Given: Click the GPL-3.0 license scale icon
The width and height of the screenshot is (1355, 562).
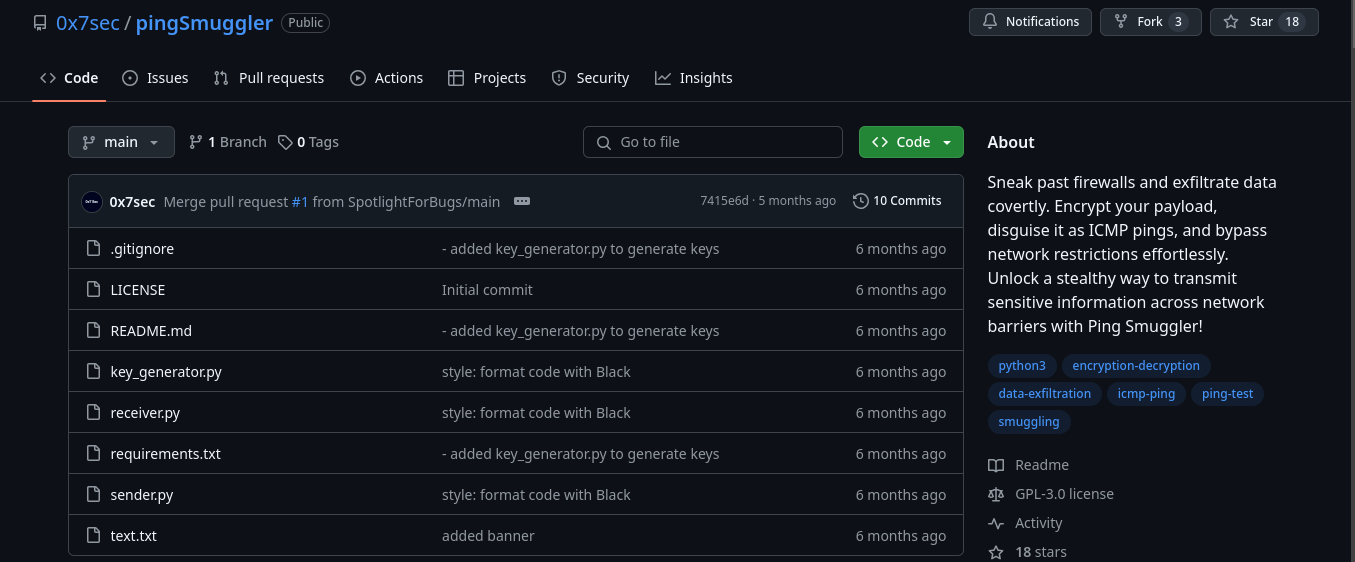Looking at the screenshot, I should (x=996, y=494).
